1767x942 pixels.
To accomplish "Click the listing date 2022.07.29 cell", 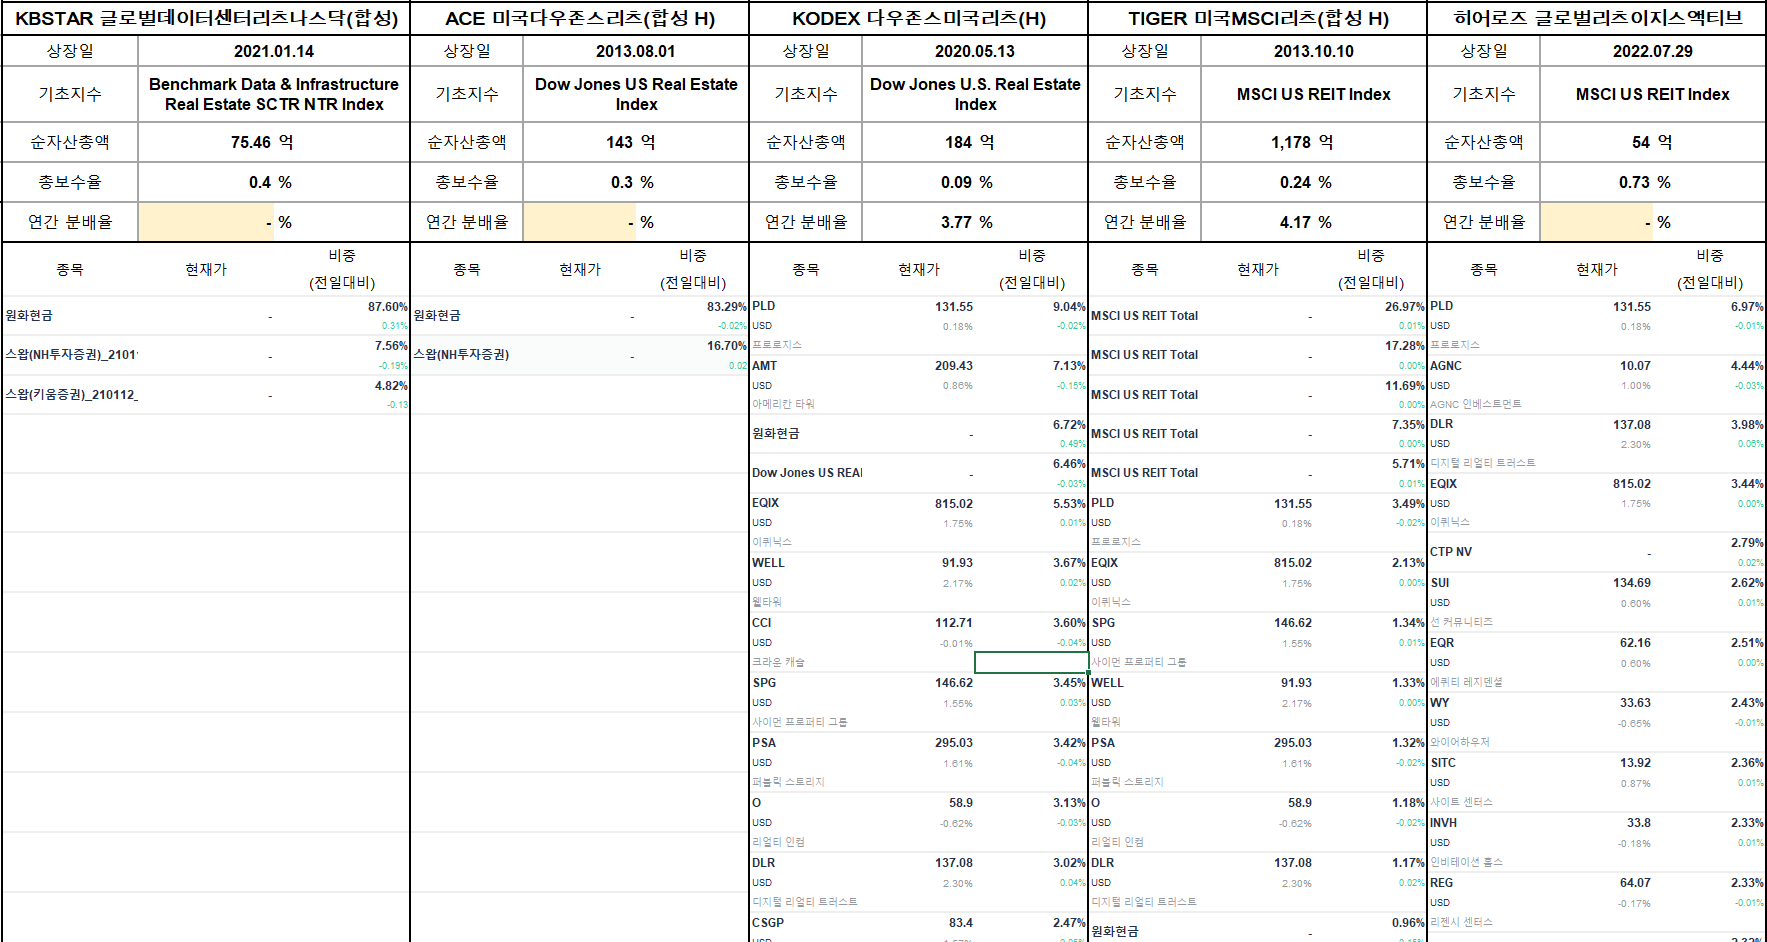I will (1653, 51).
